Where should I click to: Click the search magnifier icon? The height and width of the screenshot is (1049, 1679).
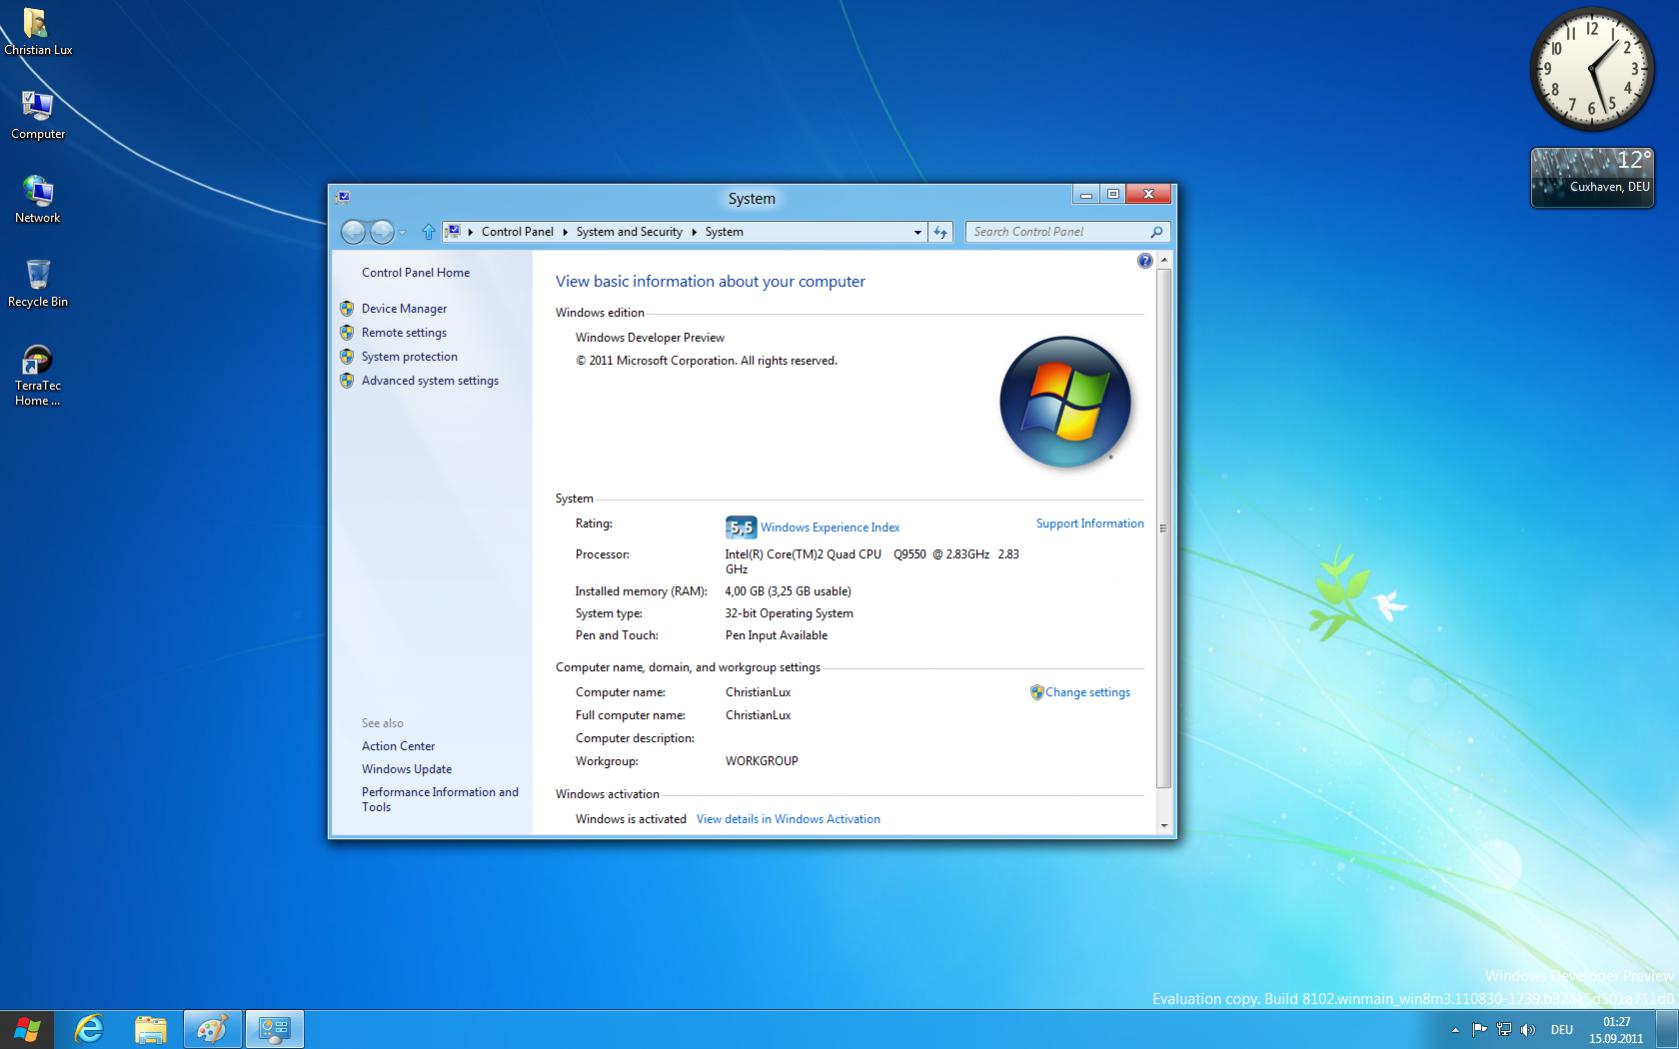click(x=1157, y=232)
